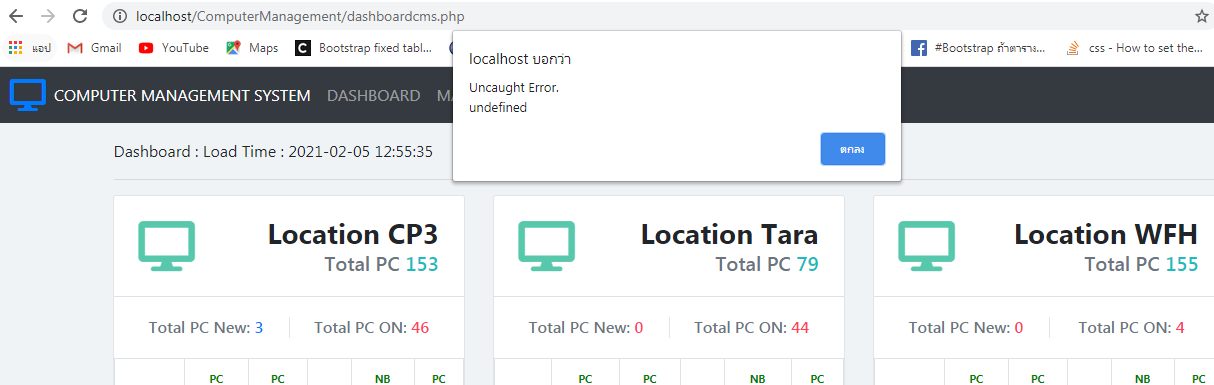The height and width of the screenshot is (385, 1214).
Task: Click the Location CP3 monitor icon
Action: point(166,246)
